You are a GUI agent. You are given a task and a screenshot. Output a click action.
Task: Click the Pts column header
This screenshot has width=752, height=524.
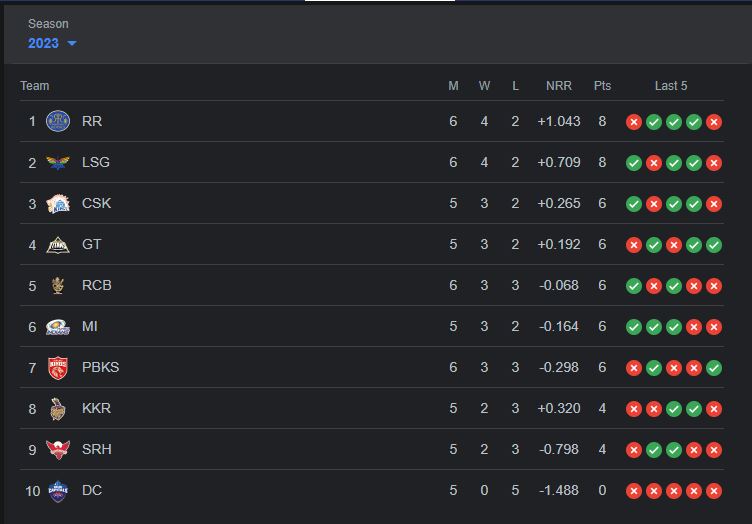click(602, 86)
